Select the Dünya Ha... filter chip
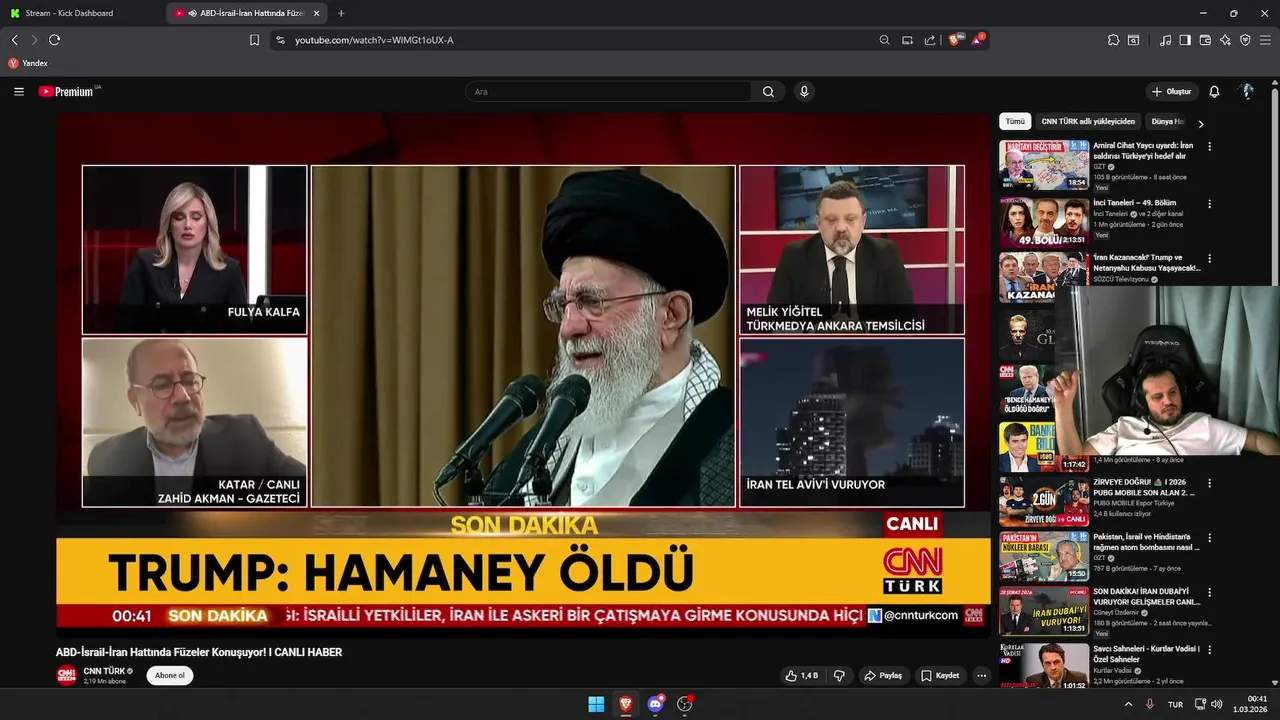 click(x=1167, y=122)
